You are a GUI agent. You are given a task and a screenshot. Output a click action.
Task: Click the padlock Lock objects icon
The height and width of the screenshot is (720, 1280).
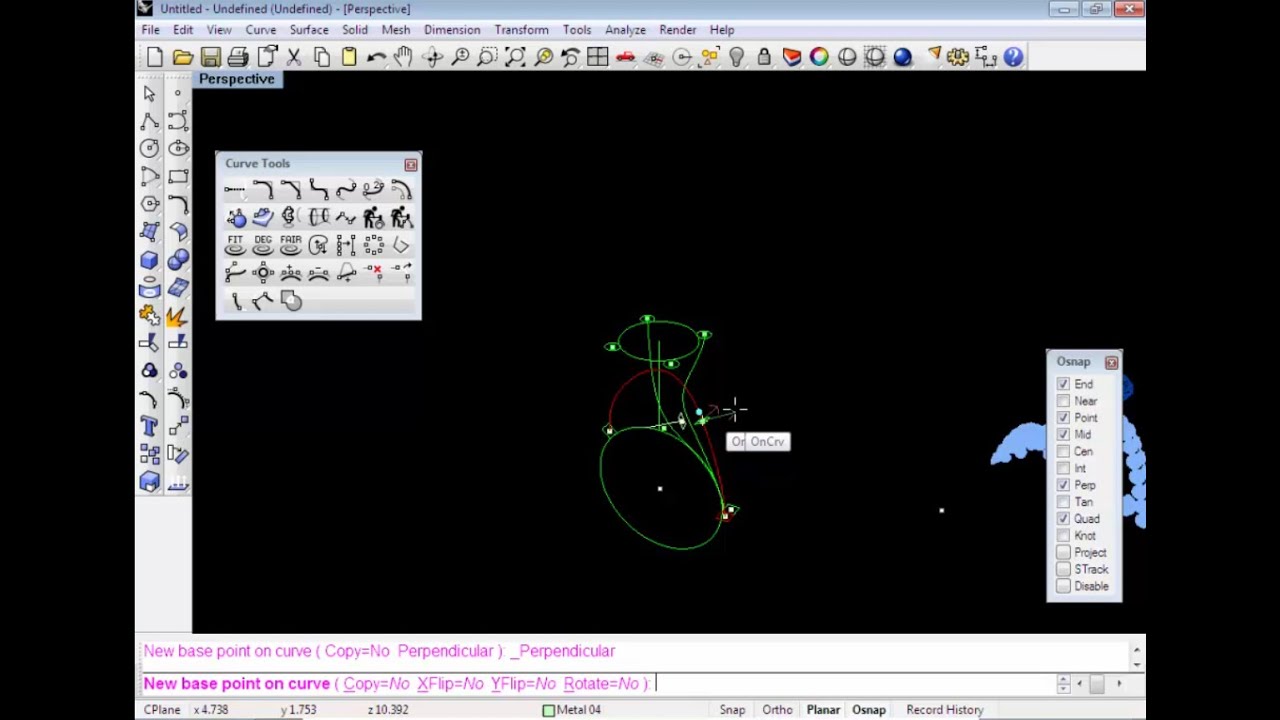764,57
